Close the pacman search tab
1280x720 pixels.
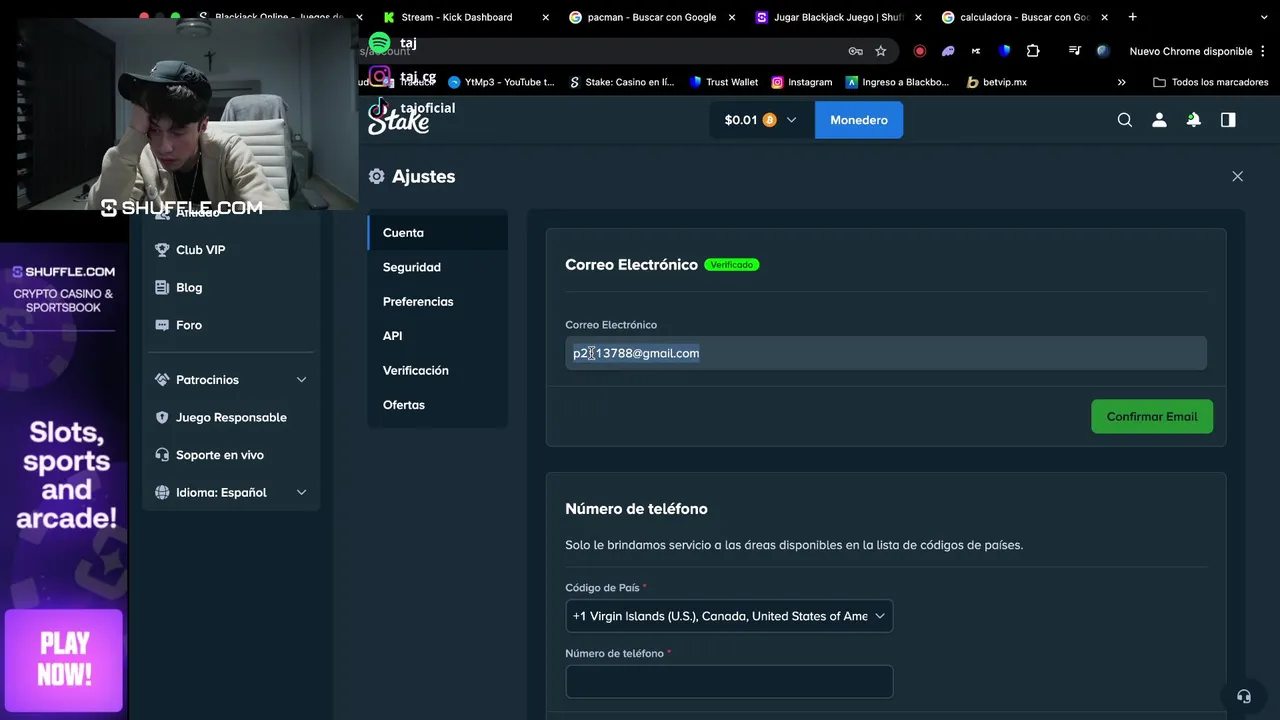click(x=732, y=17)
